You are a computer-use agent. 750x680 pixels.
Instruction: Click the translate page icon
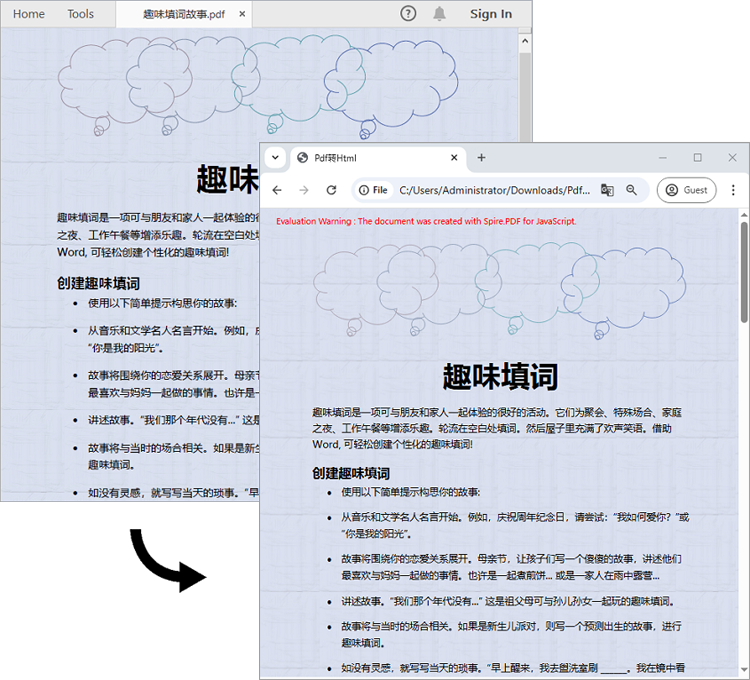(607, 190)
